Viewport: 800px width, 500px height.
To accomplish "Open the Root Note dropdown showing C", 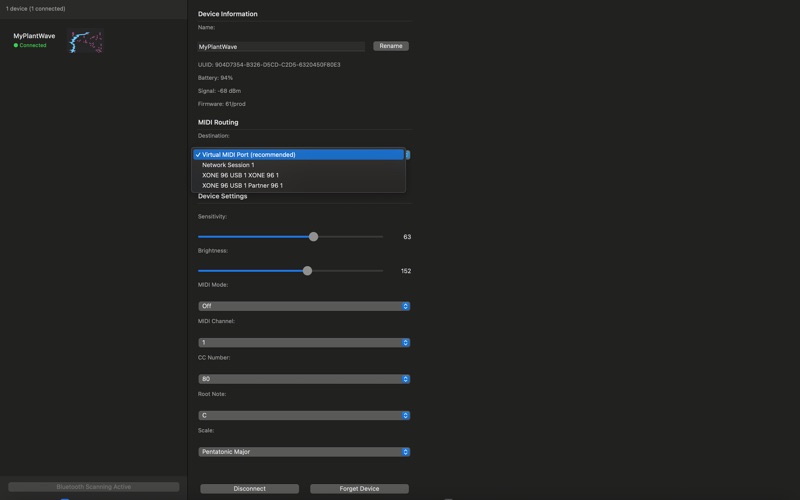I will tap(304, 415).
